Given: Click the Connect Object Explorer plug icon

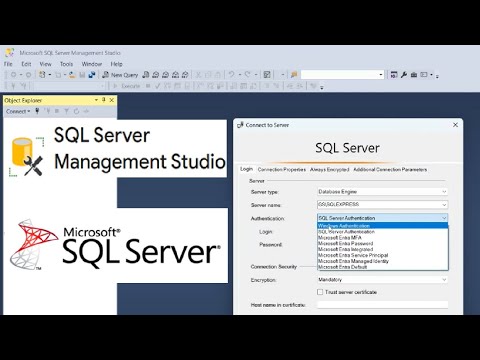Looking at the screenshot, I should 37,111.
